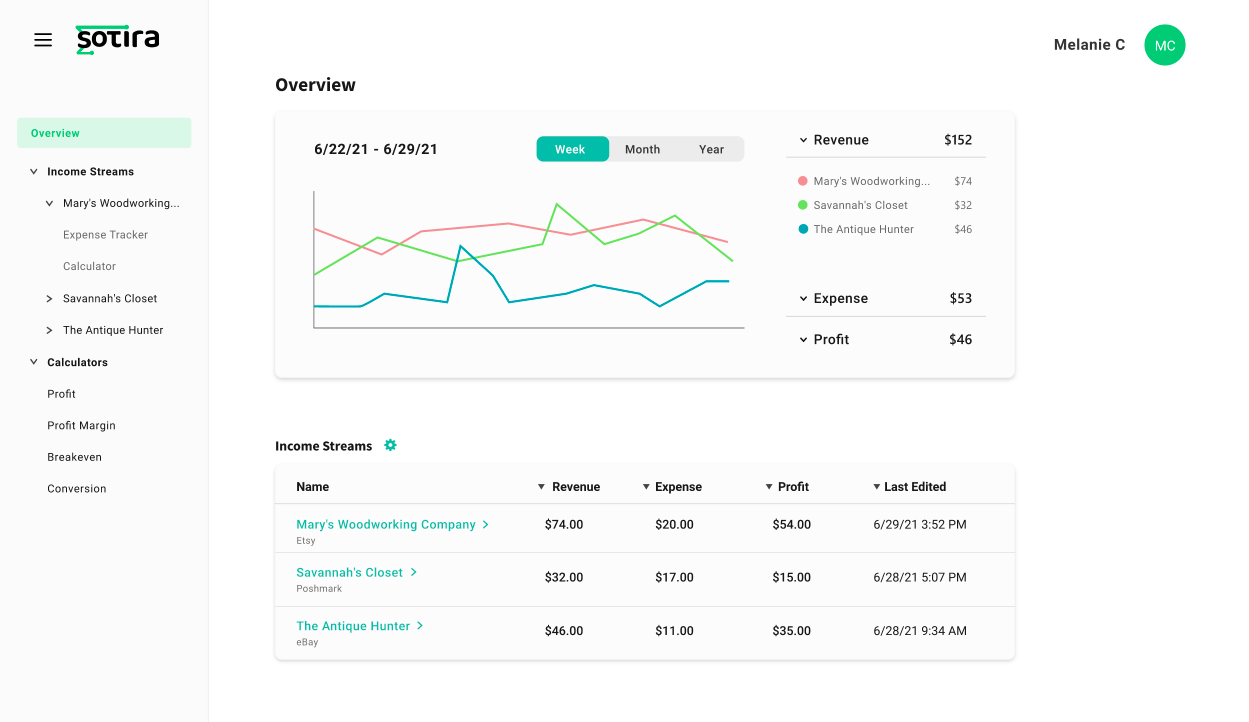Click the 6/22/21 - 6/29/21 date range

click(x=376, y=149)
